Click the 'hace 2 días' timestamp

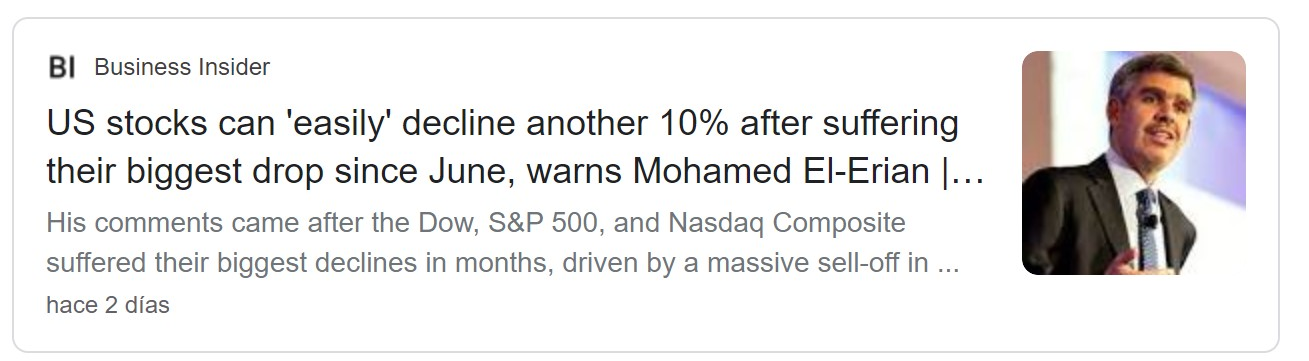point(108,306)
